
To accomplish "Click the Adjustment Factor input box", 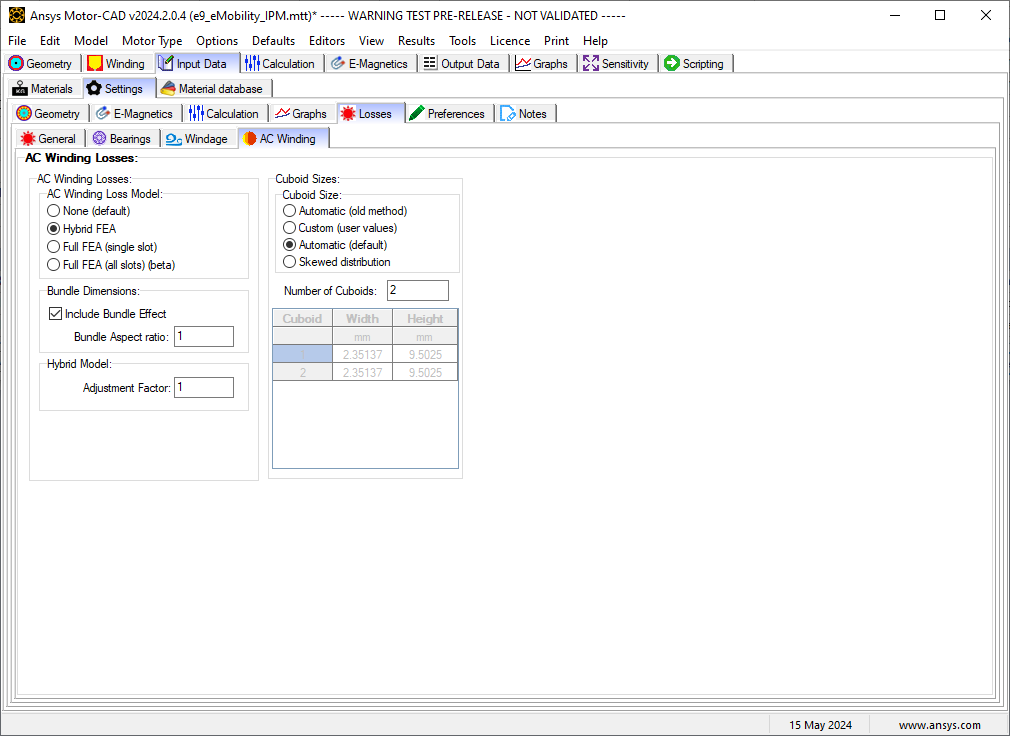I will (203, 388).
